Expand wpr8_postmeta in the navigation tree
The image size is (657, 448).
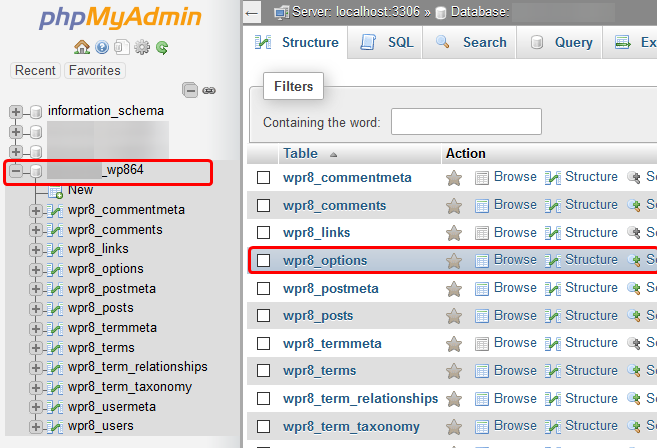click(x=36, y=289)
